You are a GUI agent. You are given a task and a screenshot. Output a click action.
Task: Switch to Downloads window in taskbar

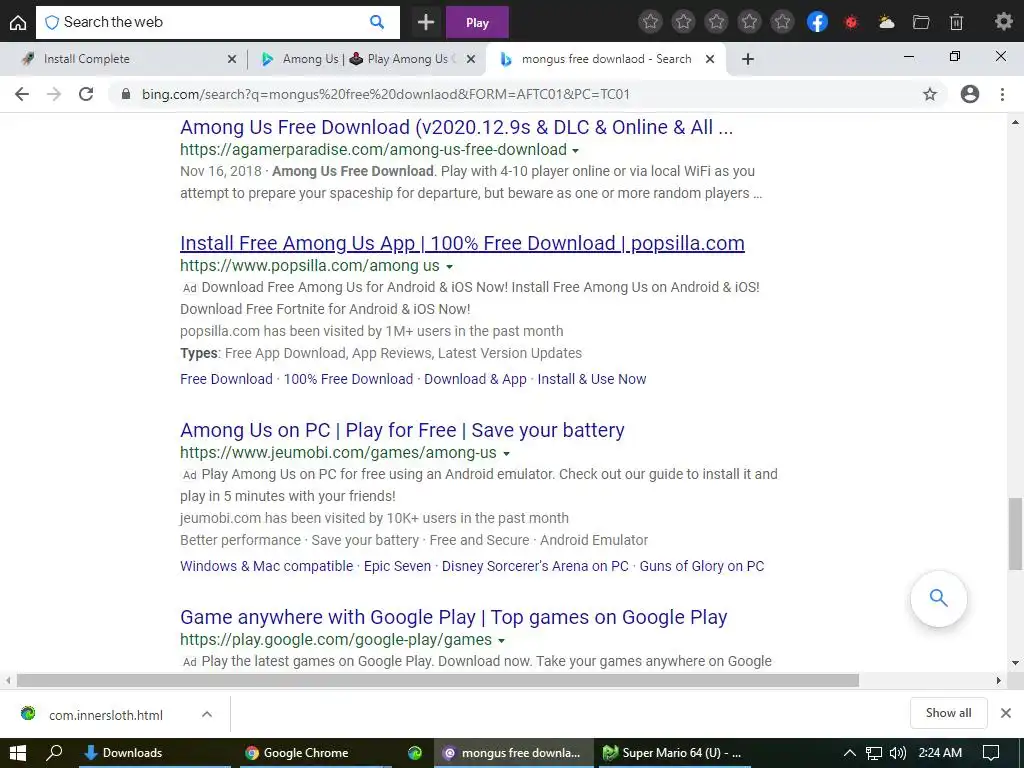click(155, 752)
